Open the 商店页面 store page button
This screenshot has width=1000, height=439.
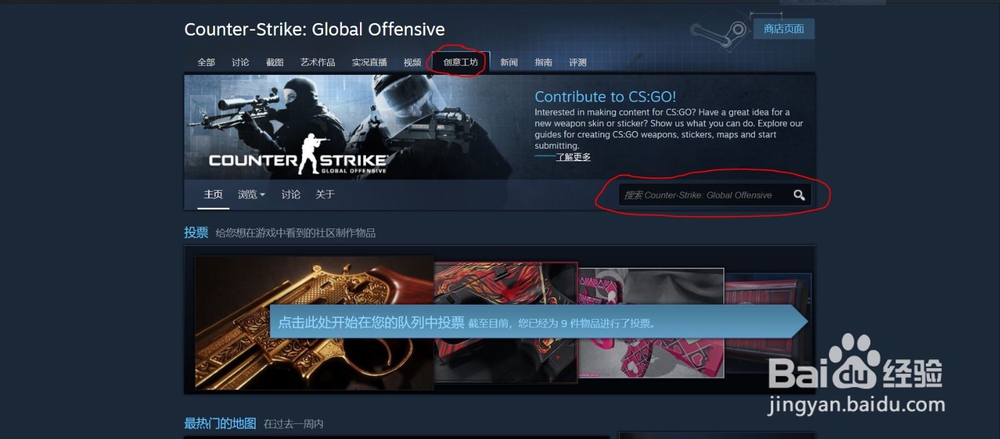pos(784,29)
